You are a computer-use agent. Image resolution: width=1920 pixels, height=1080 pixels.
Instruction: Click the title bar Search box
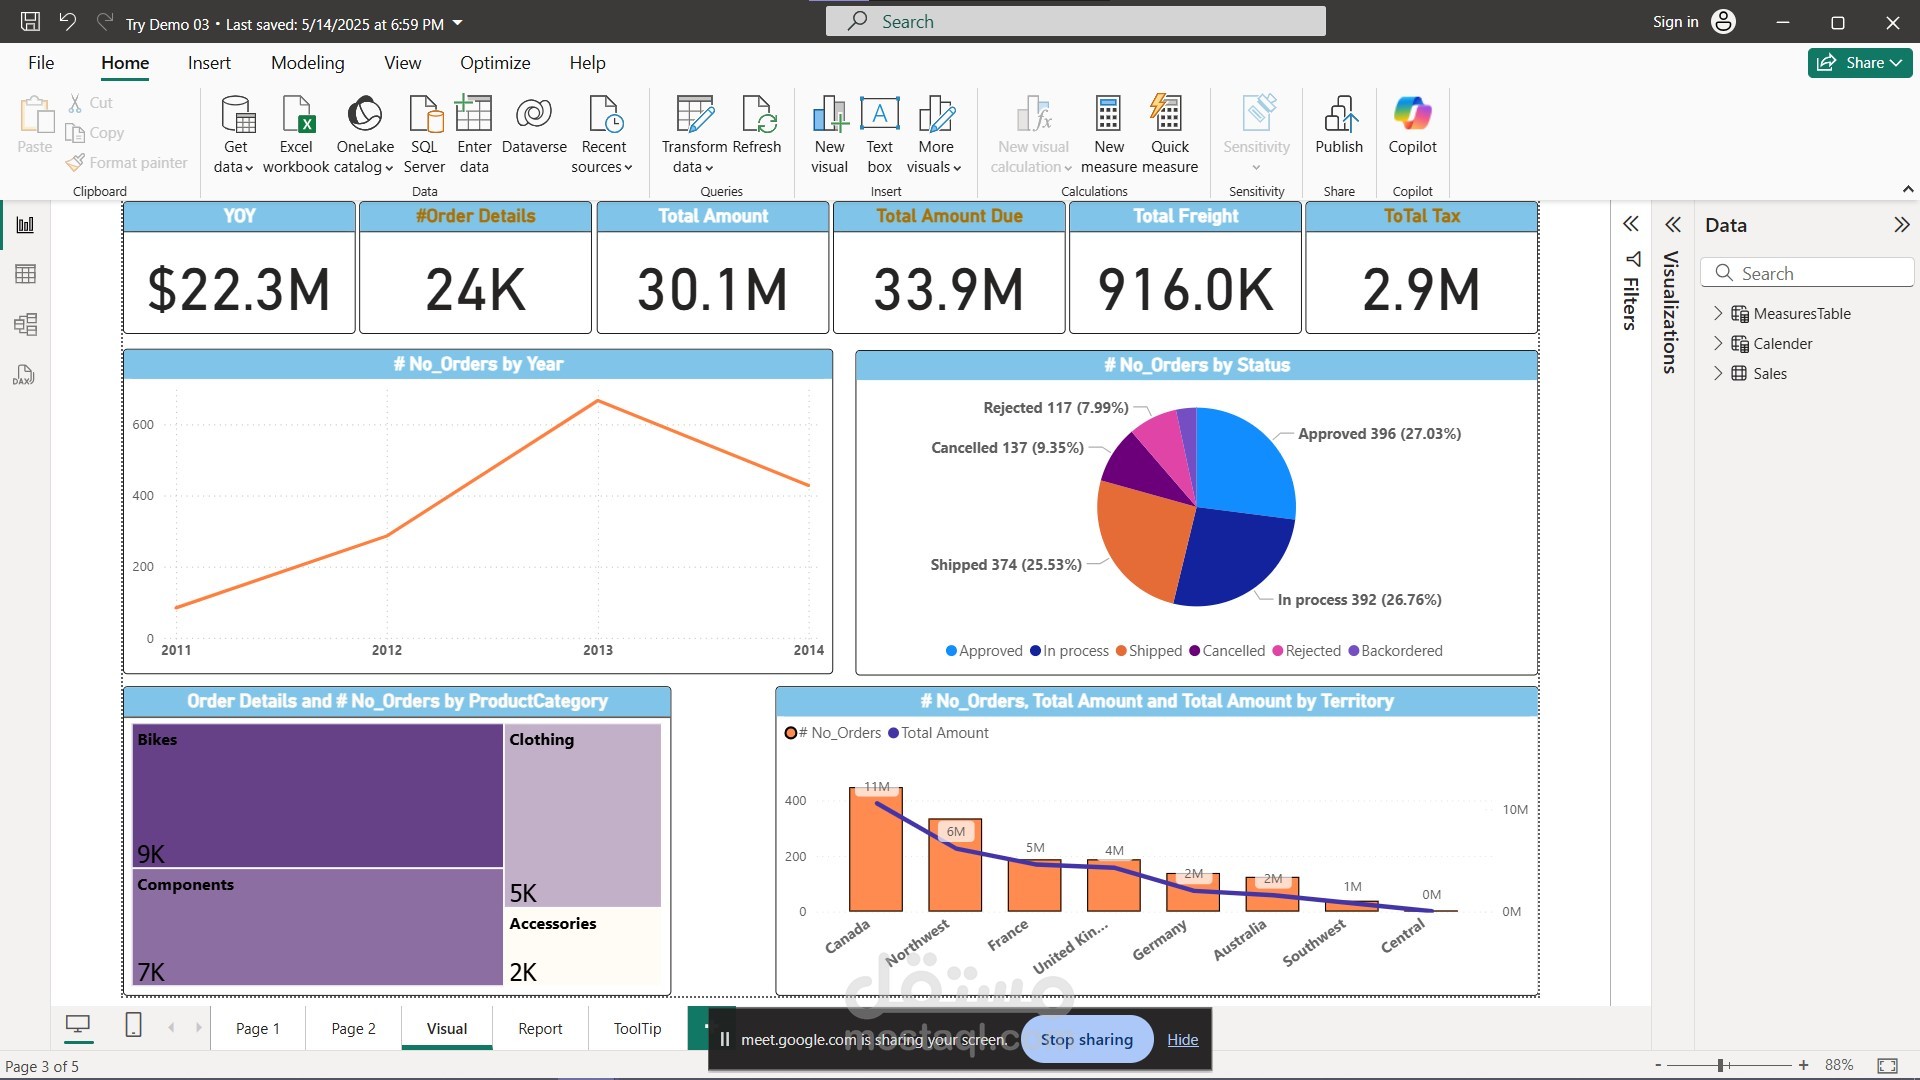click(1075, 21)
